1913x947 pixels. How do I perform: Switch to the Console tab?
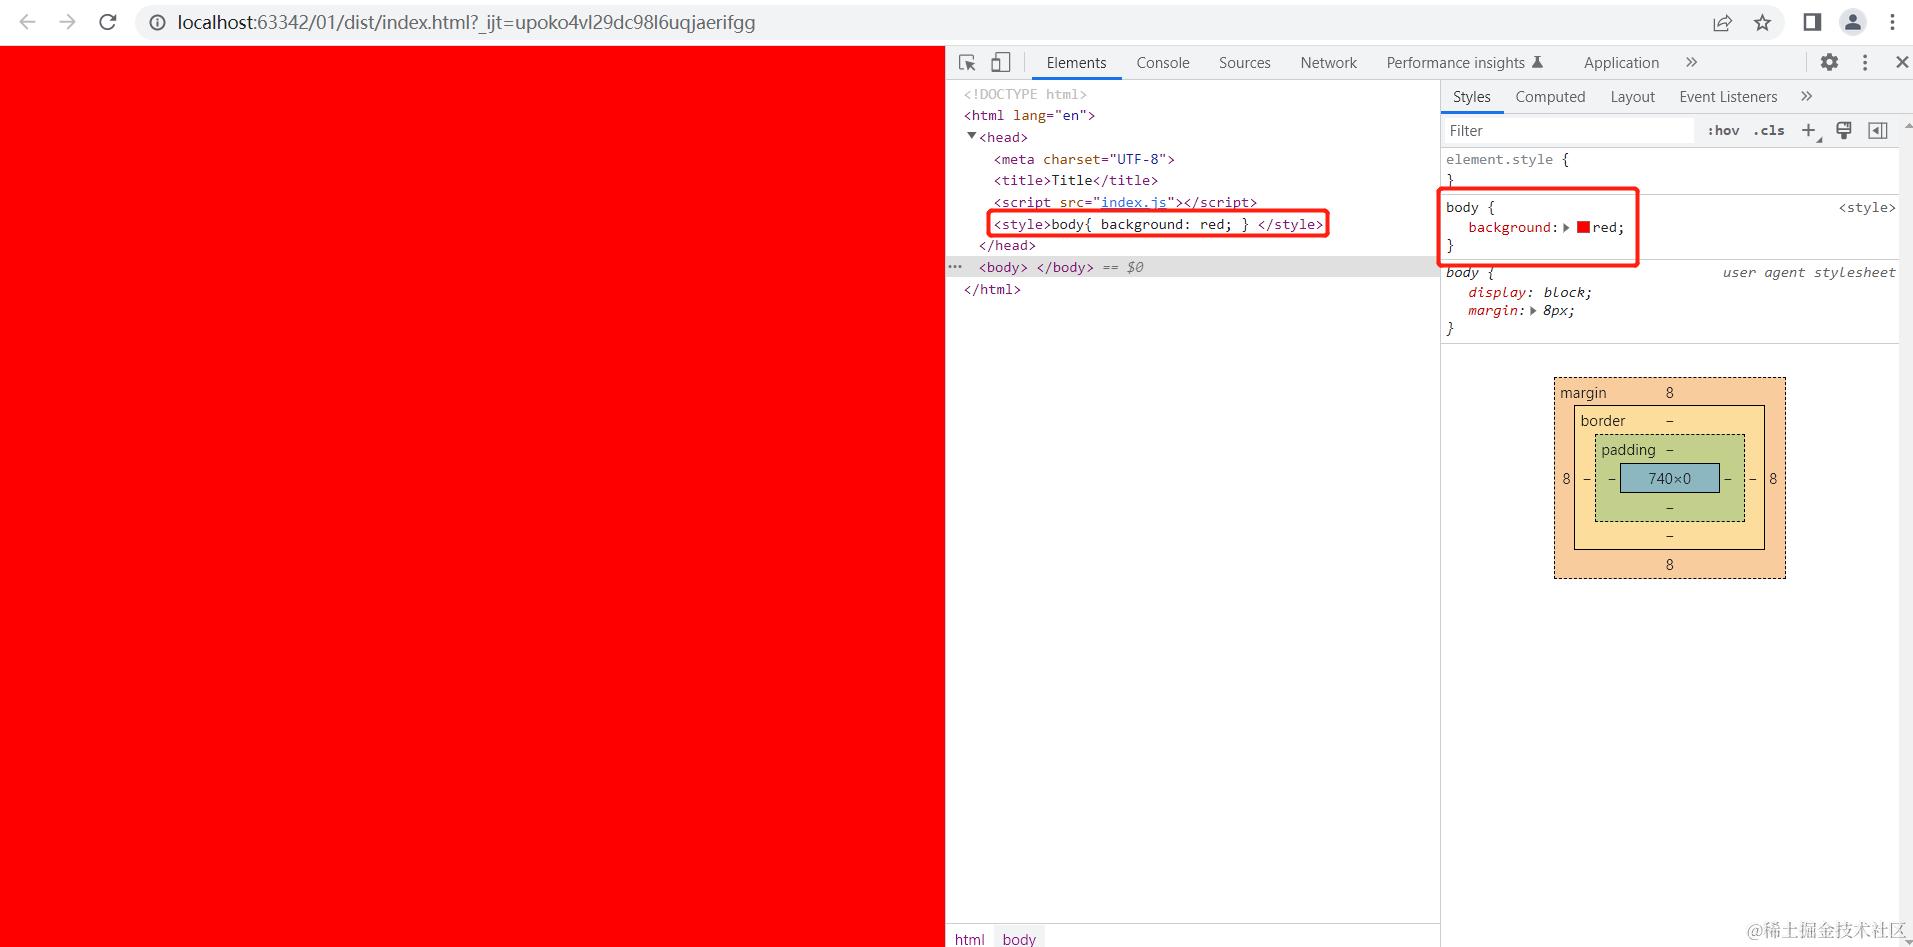(1163, 62)
